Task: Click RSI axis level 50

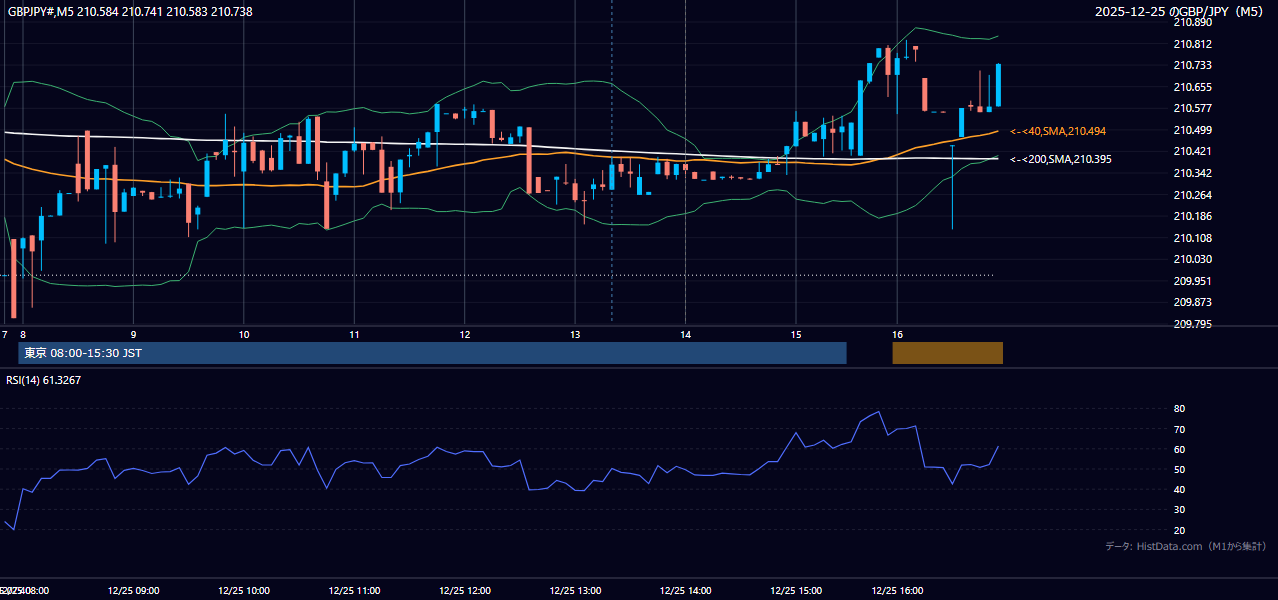Action: pos(1179,469)
